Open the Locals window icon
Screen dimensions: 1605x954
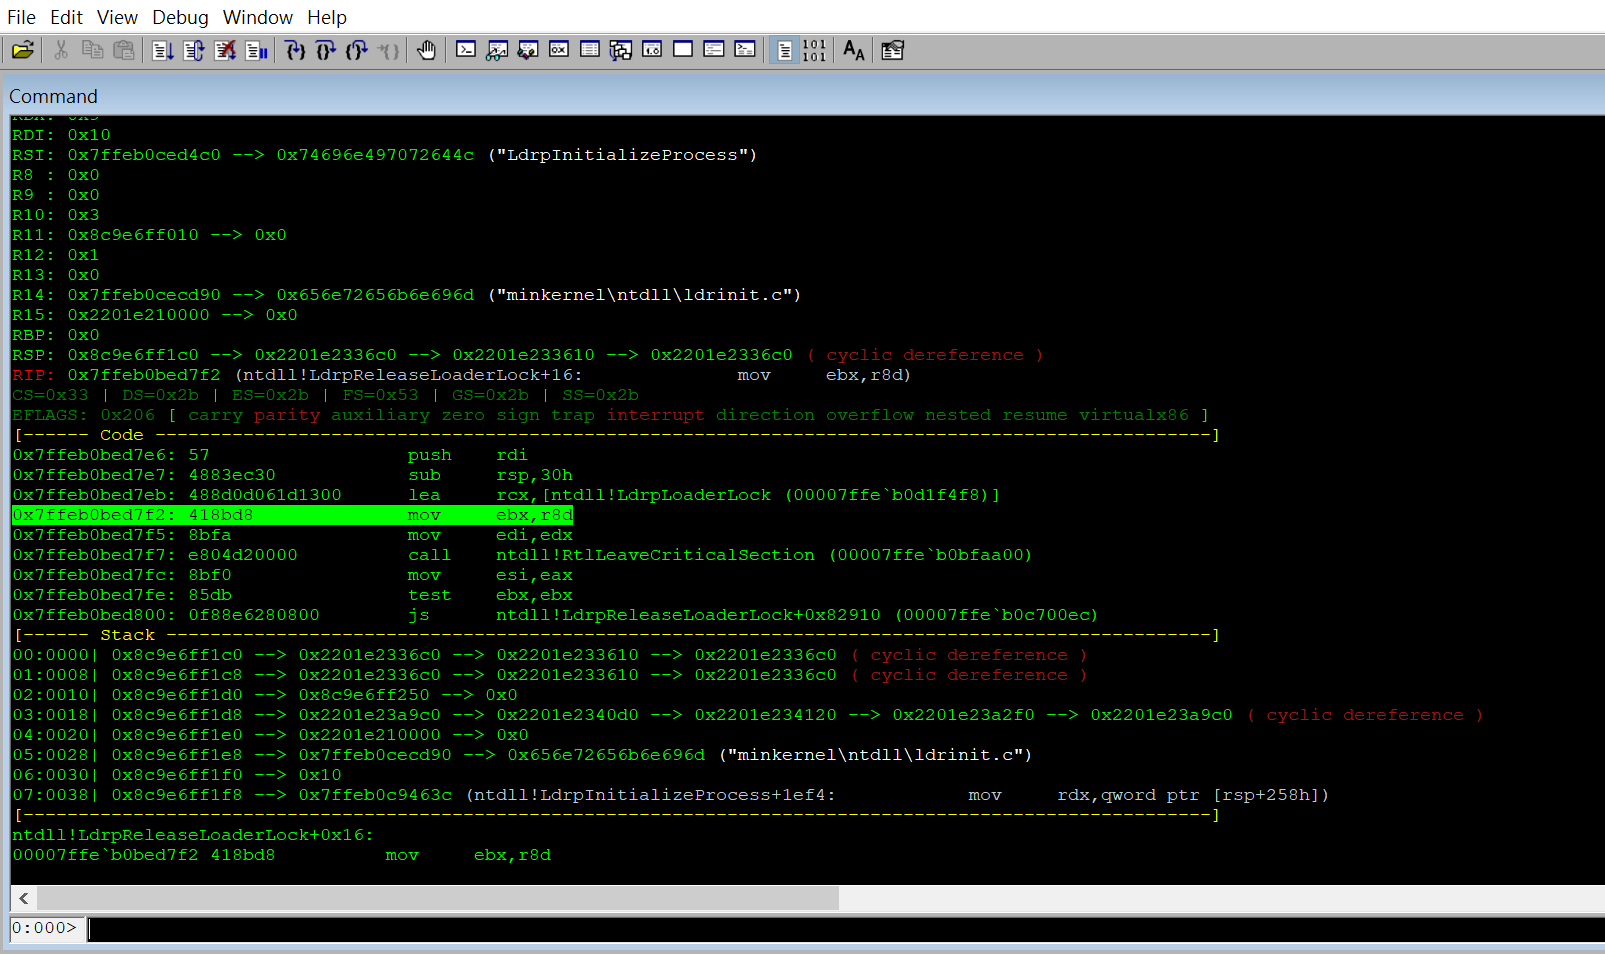point(528,50)
